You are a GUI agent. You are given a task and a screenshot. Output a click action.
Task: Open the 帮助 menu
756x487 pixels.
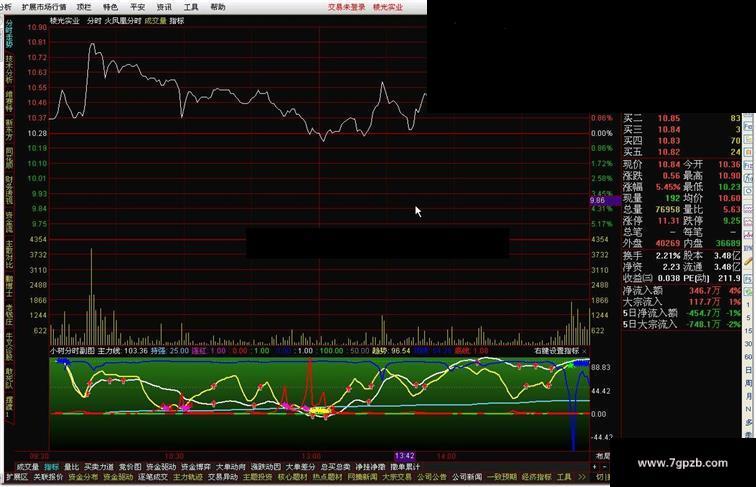point(218,7)
